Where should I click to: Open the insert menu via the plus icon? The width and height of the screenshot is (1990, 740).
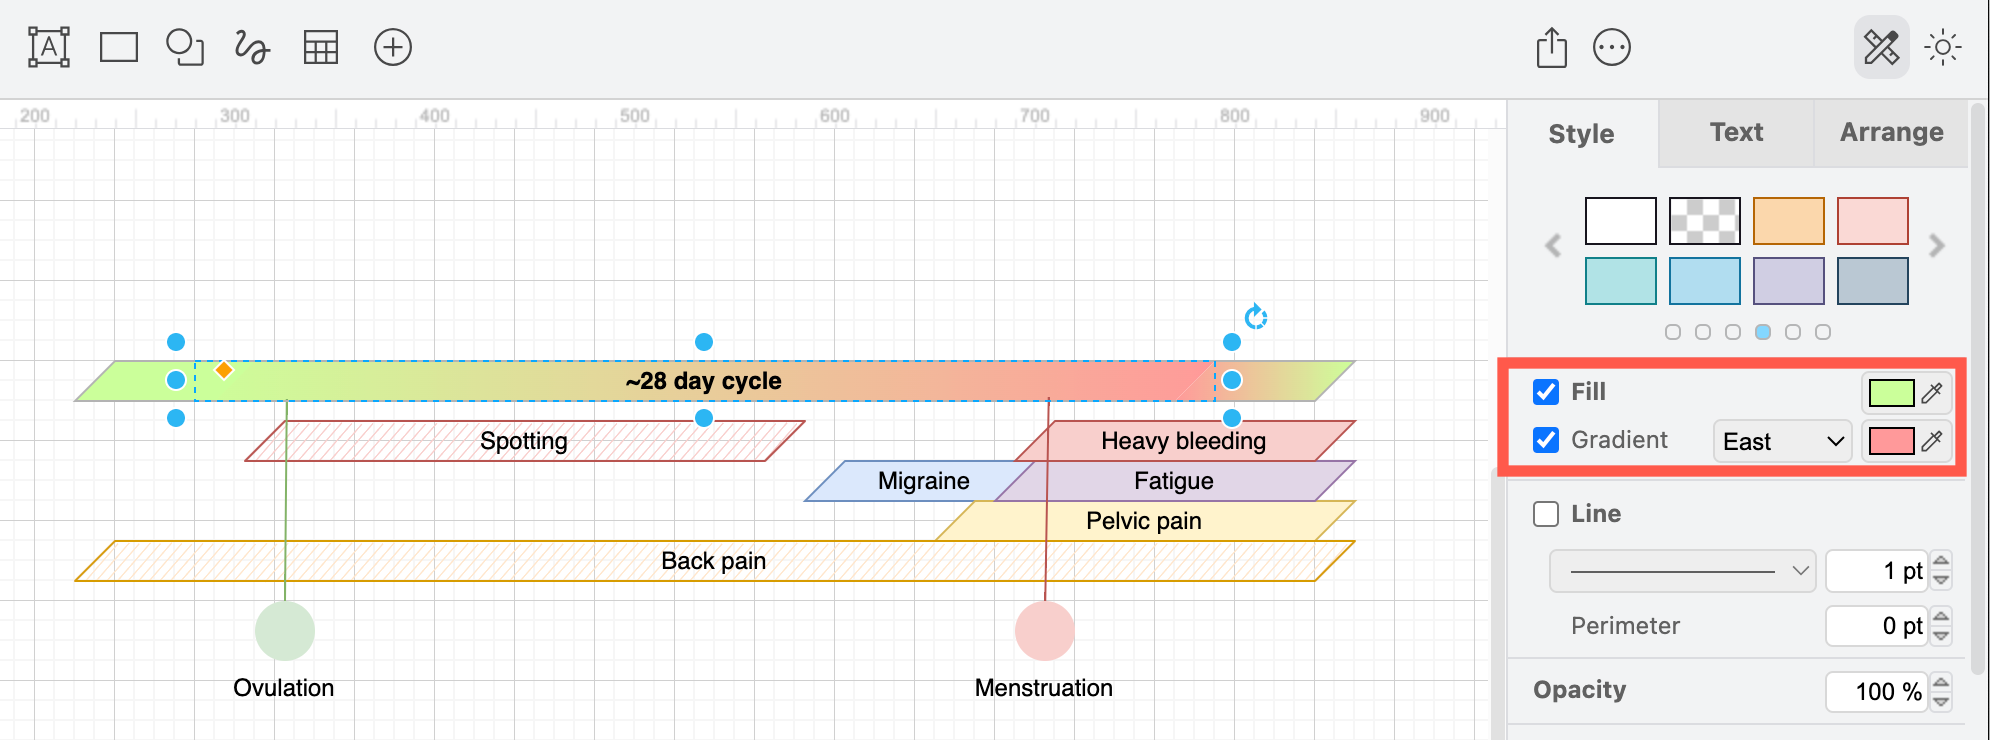pyautogui.click(x=392, y=46)
